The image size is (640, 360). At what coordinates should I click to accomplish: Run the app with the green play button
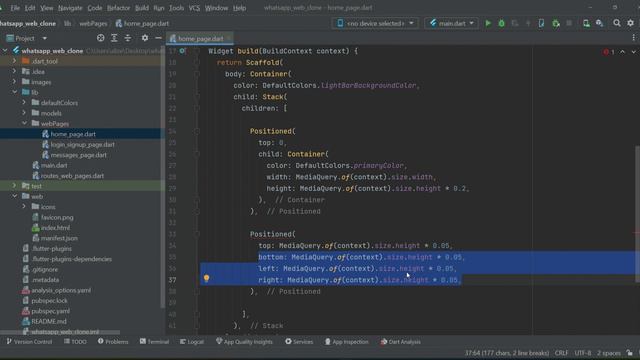(x=488, y=23)
